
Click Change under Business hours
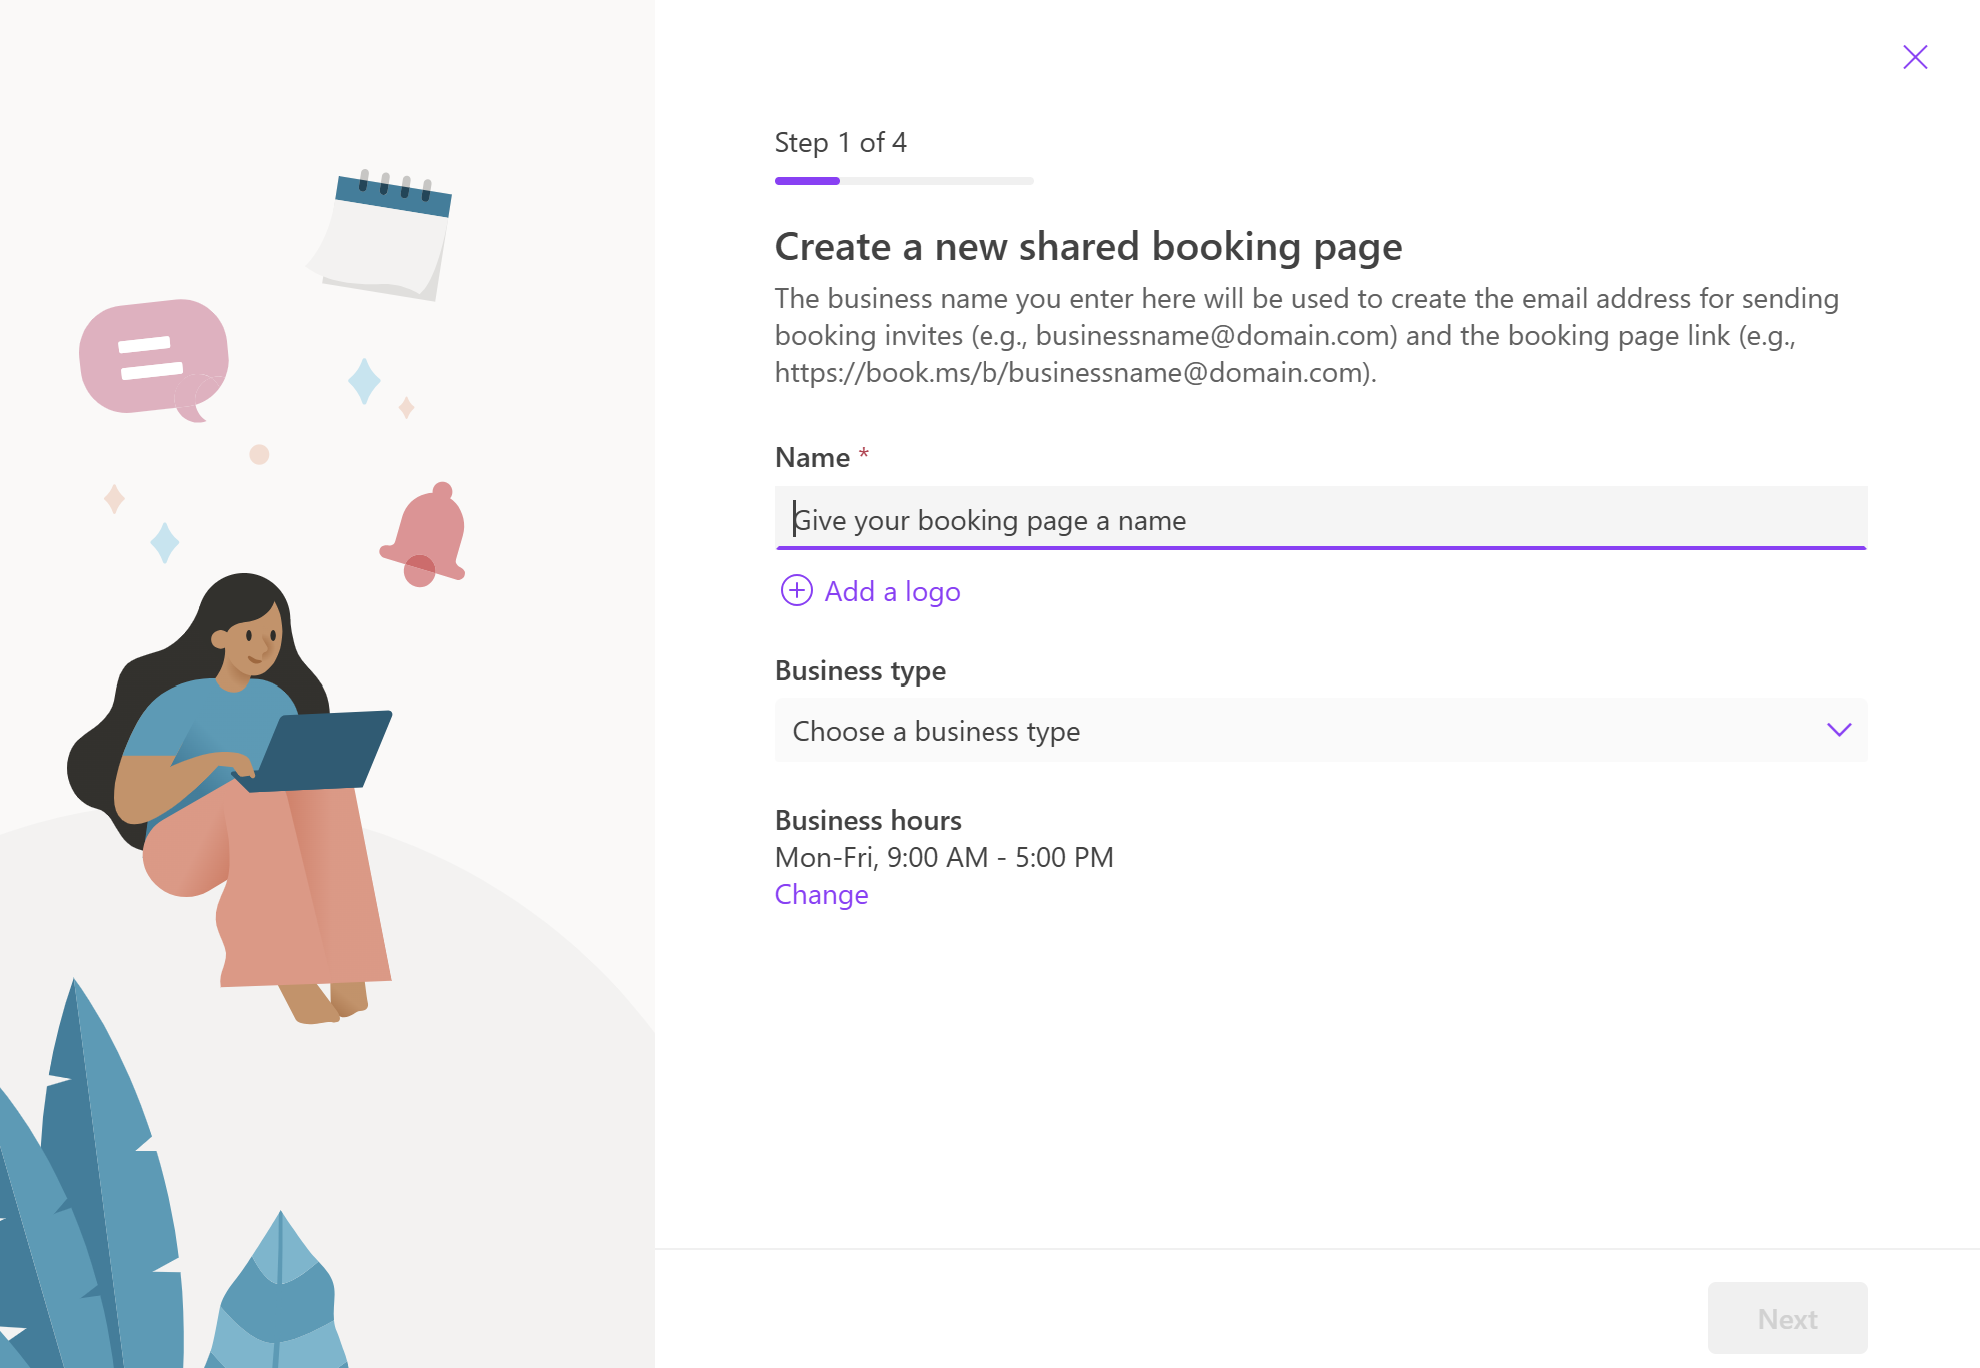point(821,894)
